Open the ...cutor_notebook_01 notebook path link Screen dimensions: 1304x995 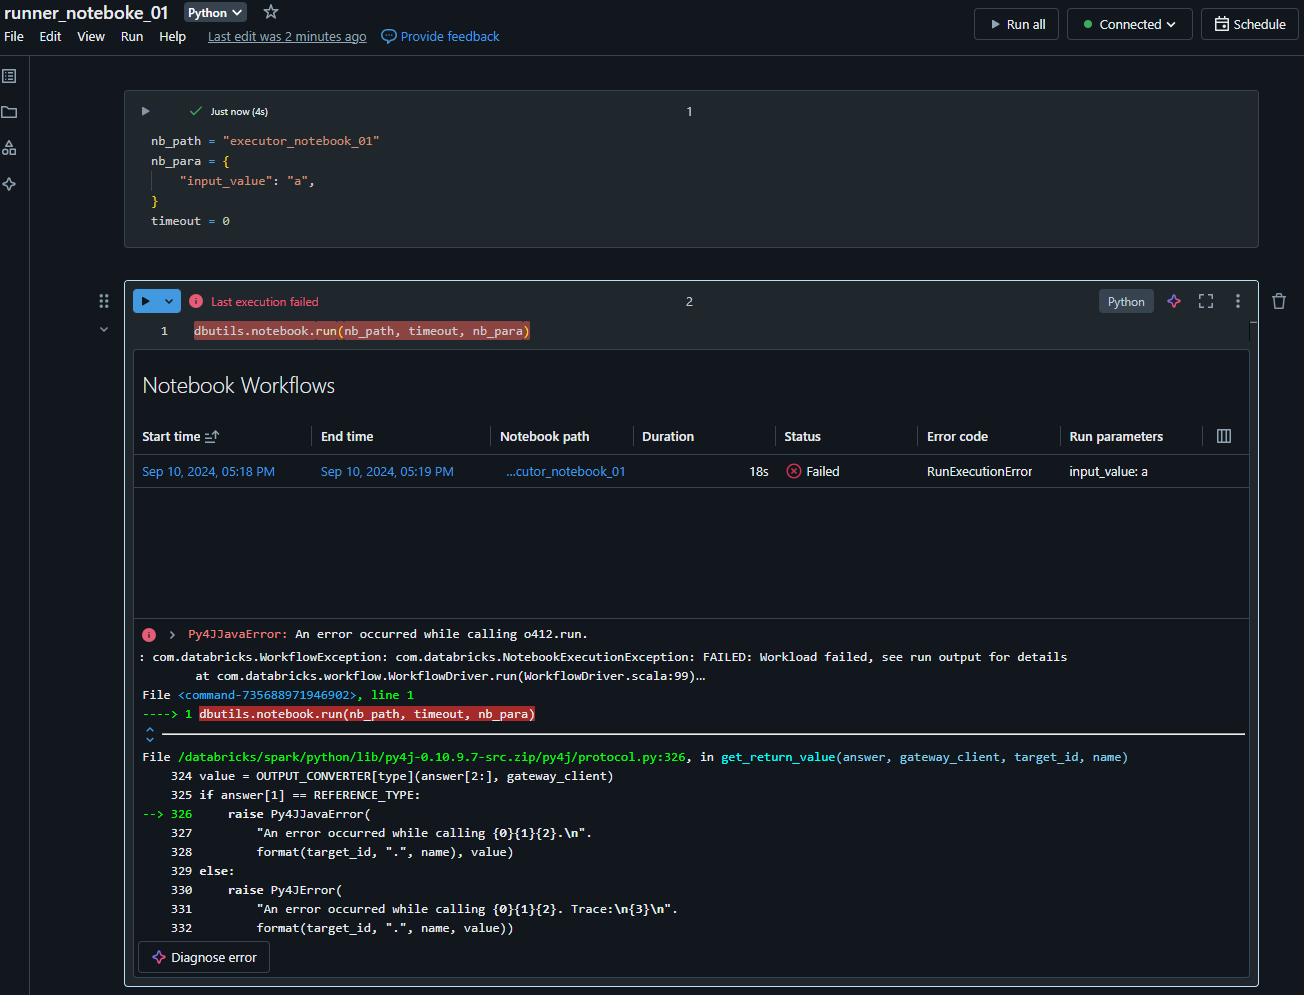(x=566, y=470)
